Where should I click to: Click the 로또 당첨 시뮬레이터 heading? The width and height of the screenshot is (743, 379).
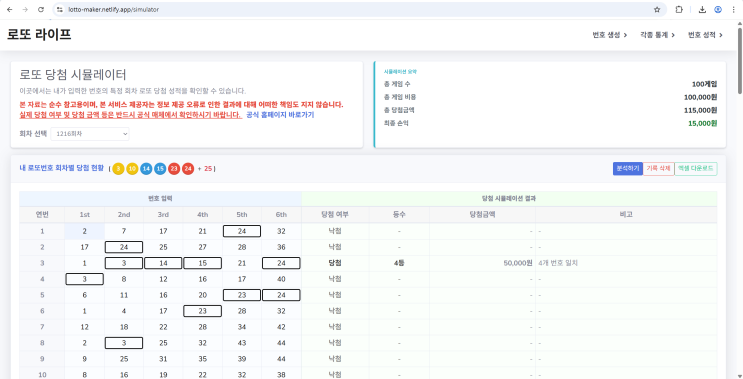[x=72, y=75]
